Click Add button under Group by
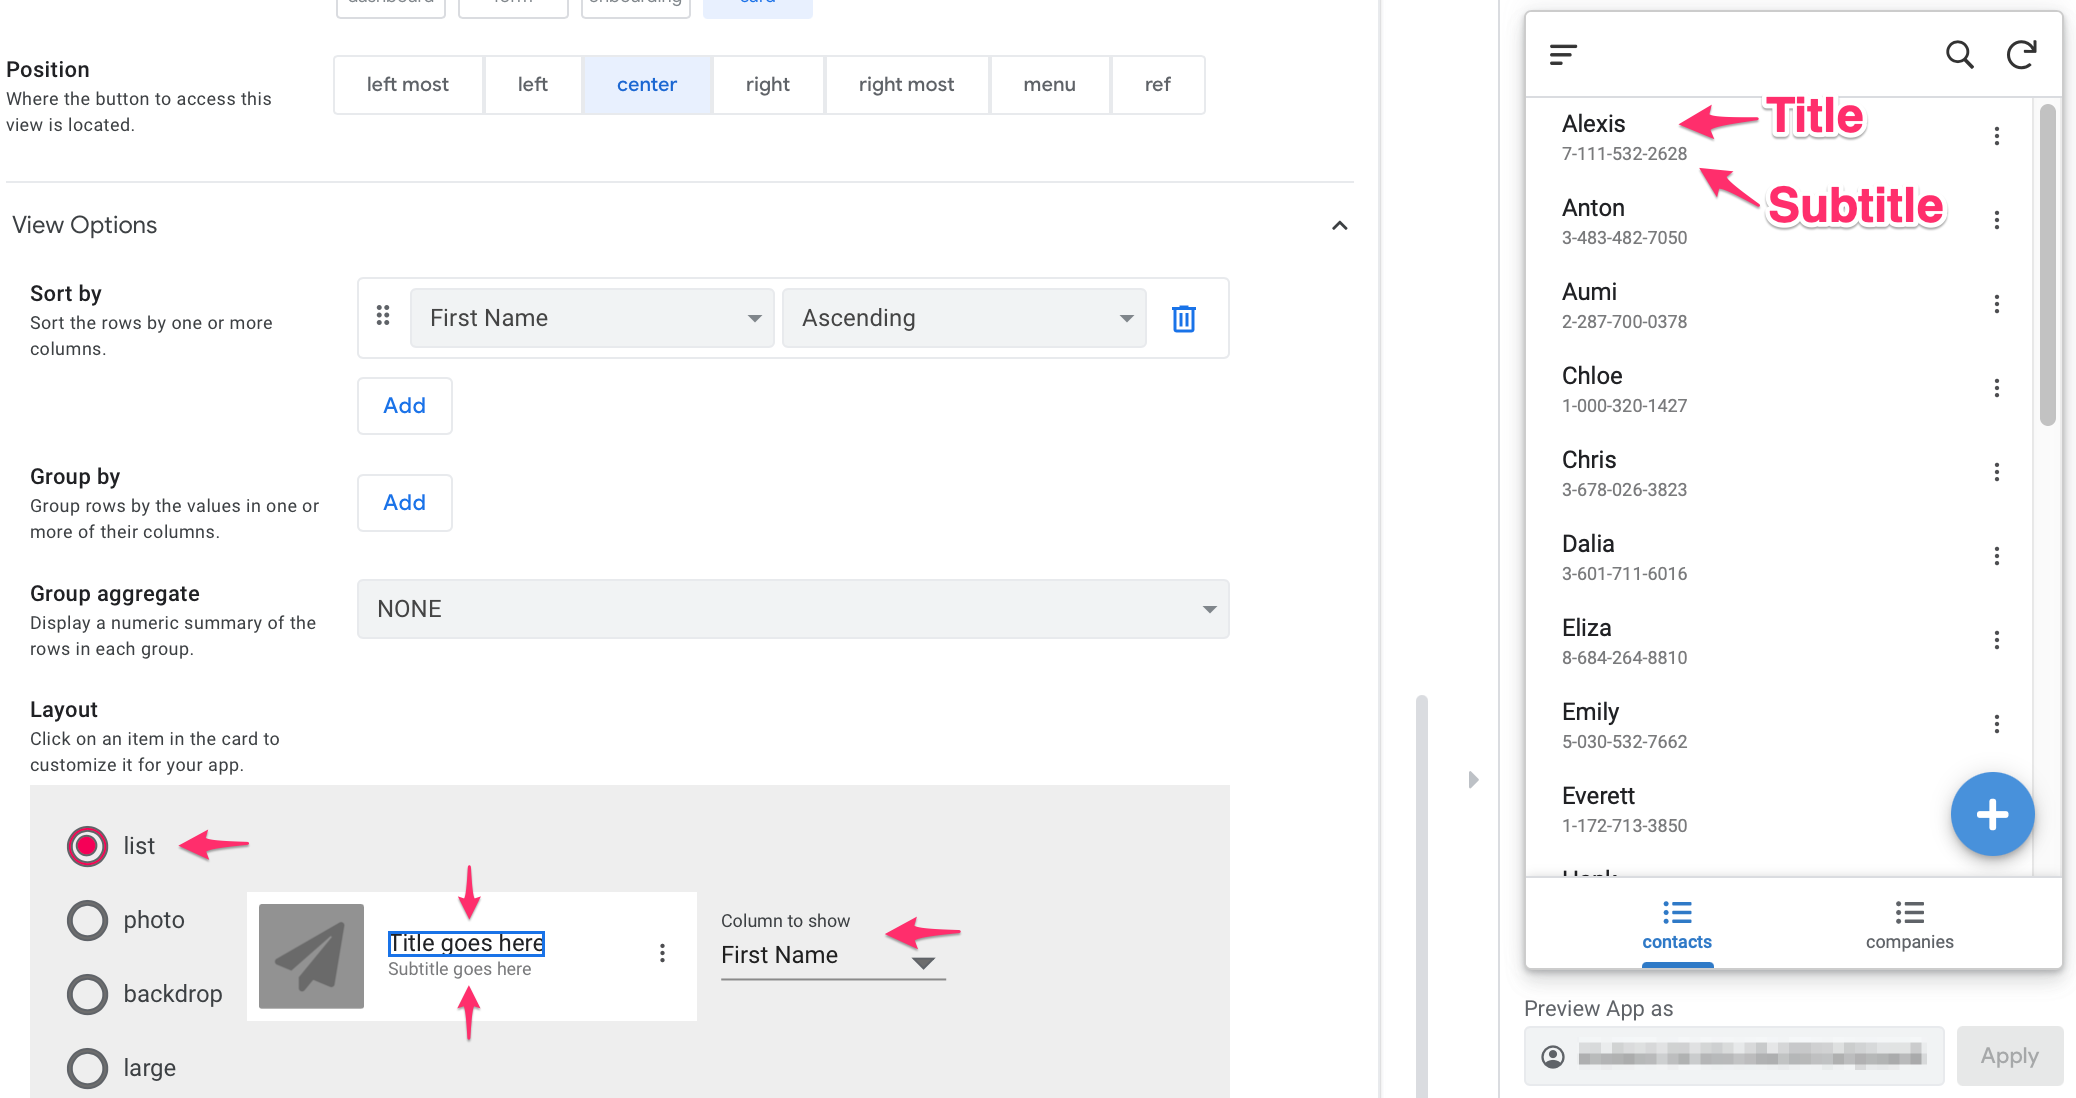2076x1098 pixels. tap(404, 503)
